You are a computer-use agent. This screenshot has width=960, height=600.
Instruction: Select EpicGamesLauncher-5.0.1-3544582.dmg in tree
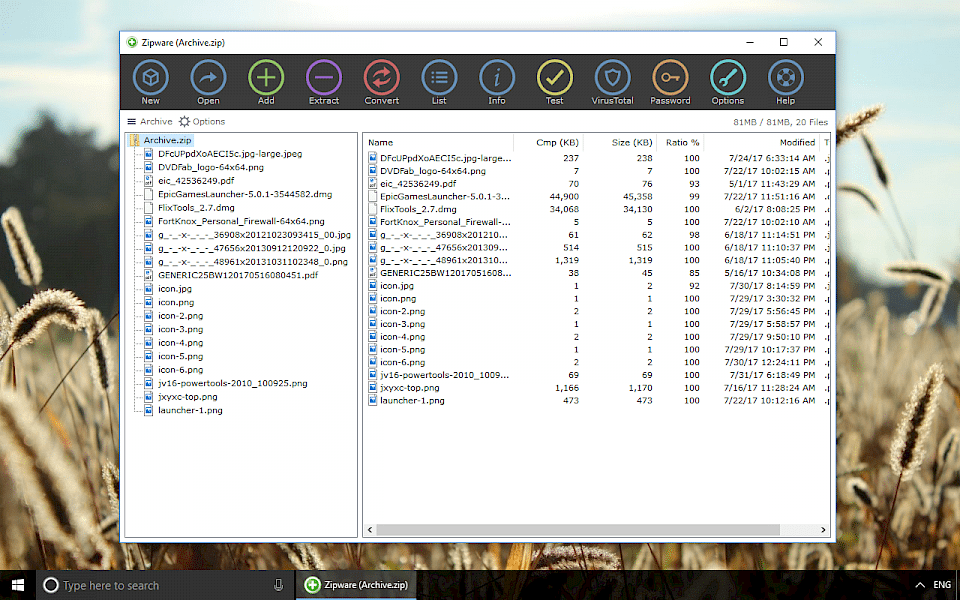click(x=245, y=194)
